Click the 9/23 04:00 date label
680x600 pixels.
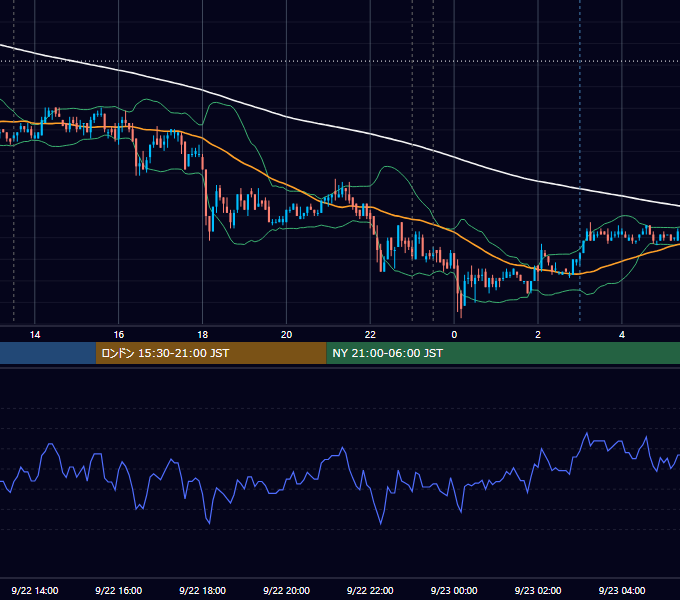tap(622, 590)
